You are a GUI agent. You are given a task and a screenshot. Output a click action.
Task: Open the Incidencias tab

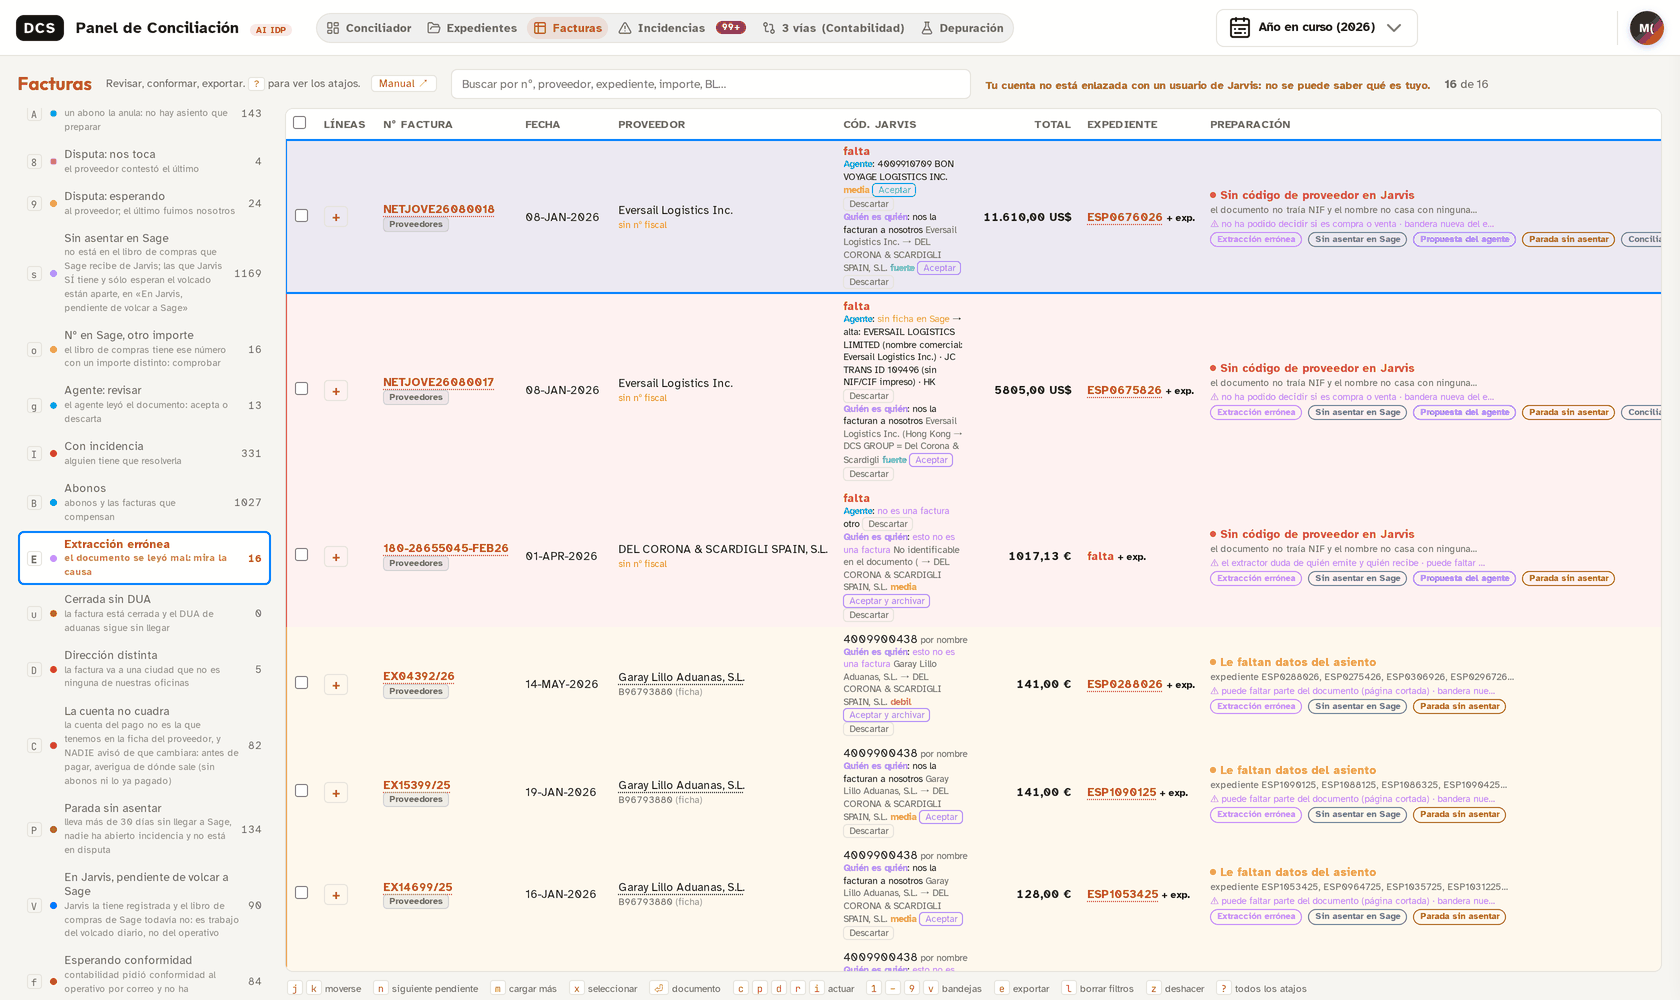pos(681,28)
